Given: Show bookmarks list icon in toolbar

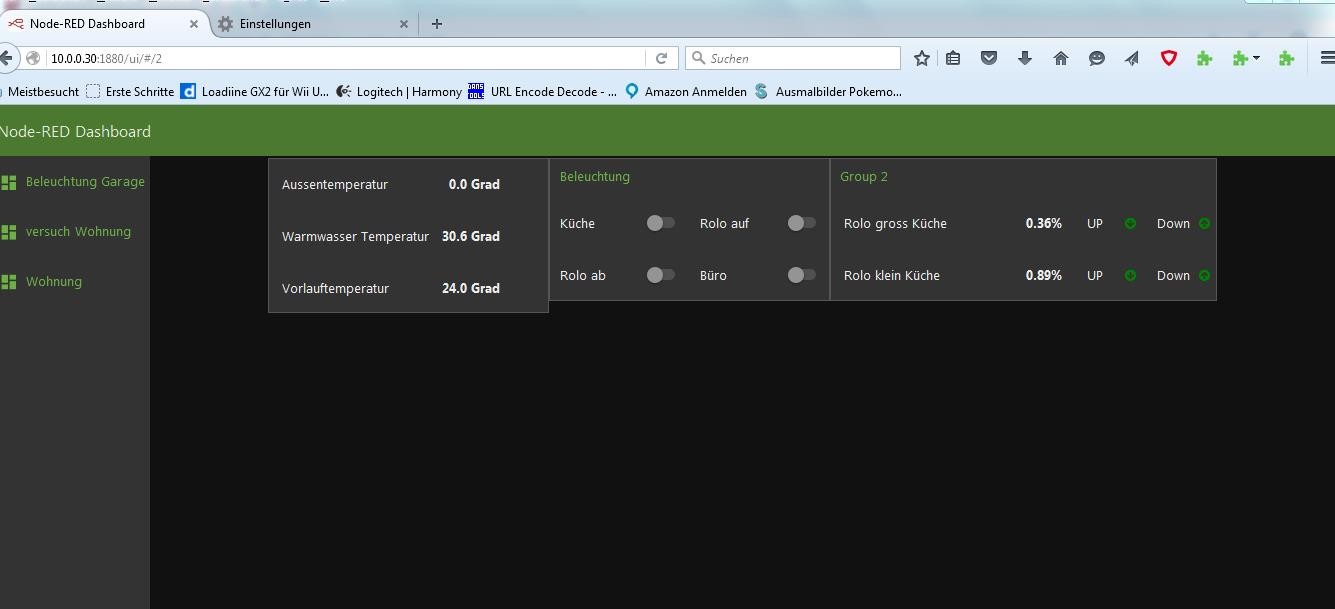Looking at the screenshot, I should point(953,58).
